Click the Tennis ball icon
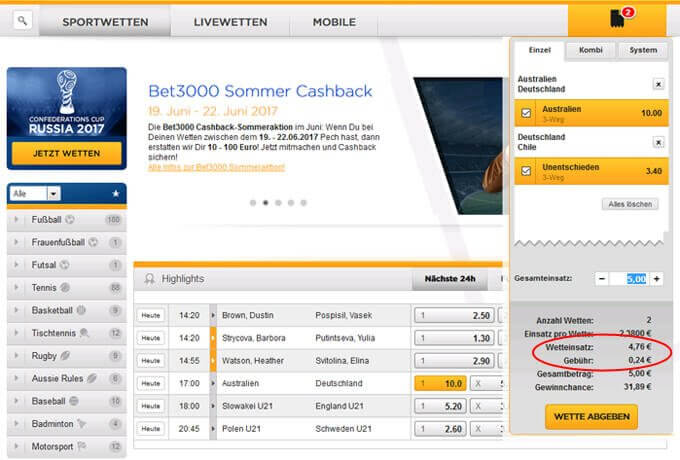 tap(65, 287)
